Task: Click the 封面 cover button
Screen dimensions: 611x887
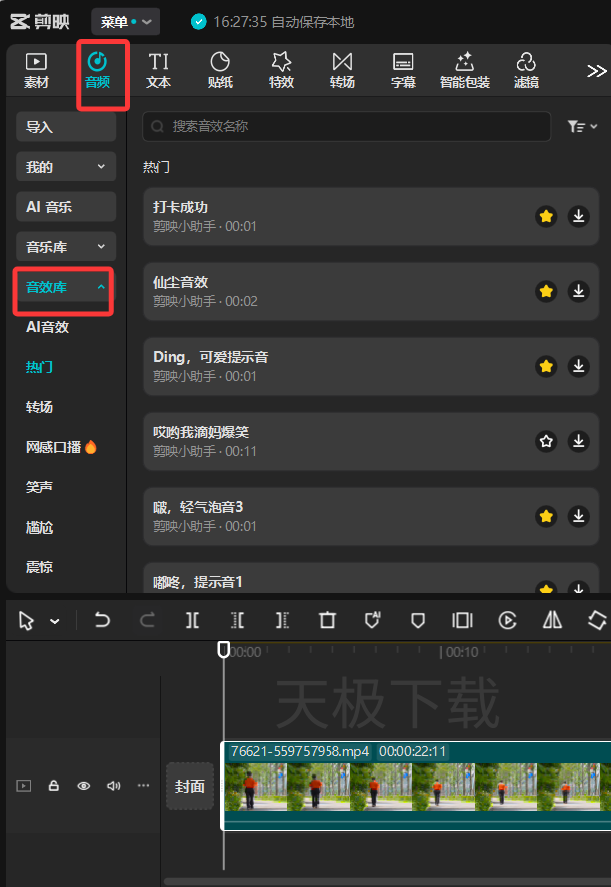Action: pos(190,786)
